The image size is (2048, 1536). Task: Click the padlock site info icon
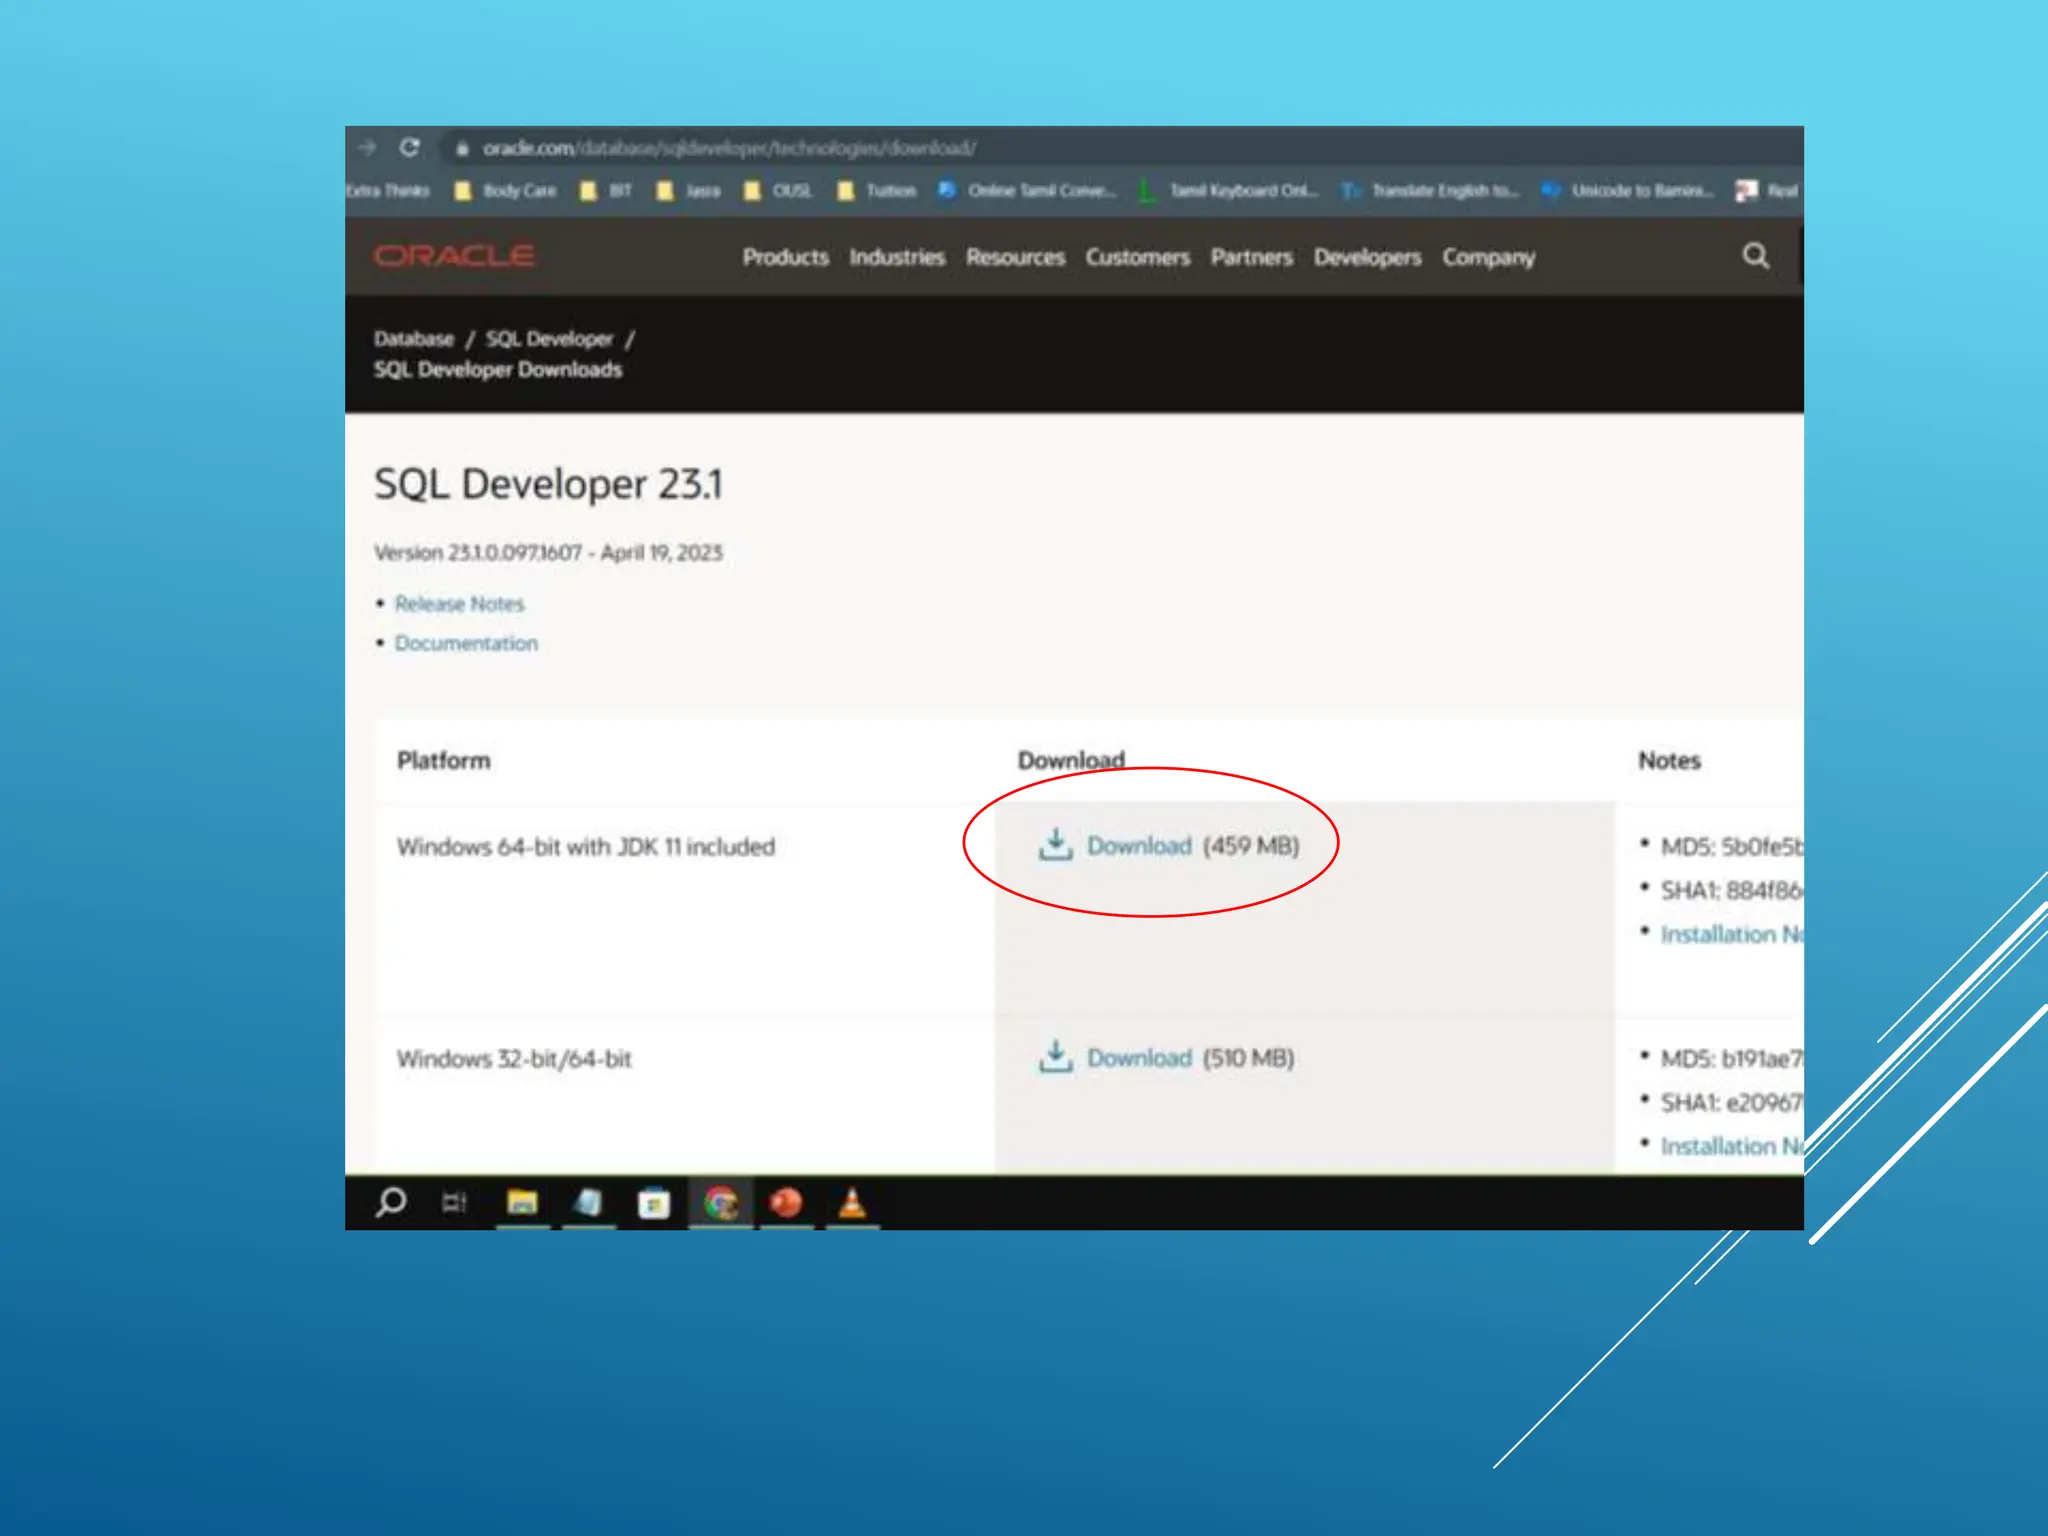click(x=461, y=148)
